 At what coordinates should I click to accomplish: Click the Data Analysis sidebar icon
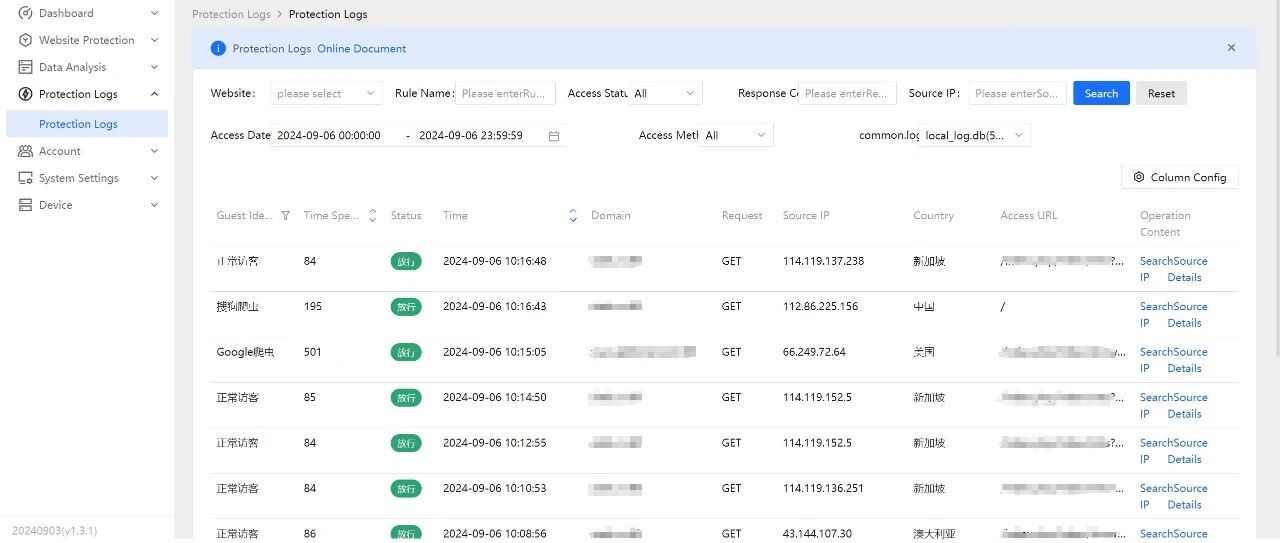tap(25, 67)
